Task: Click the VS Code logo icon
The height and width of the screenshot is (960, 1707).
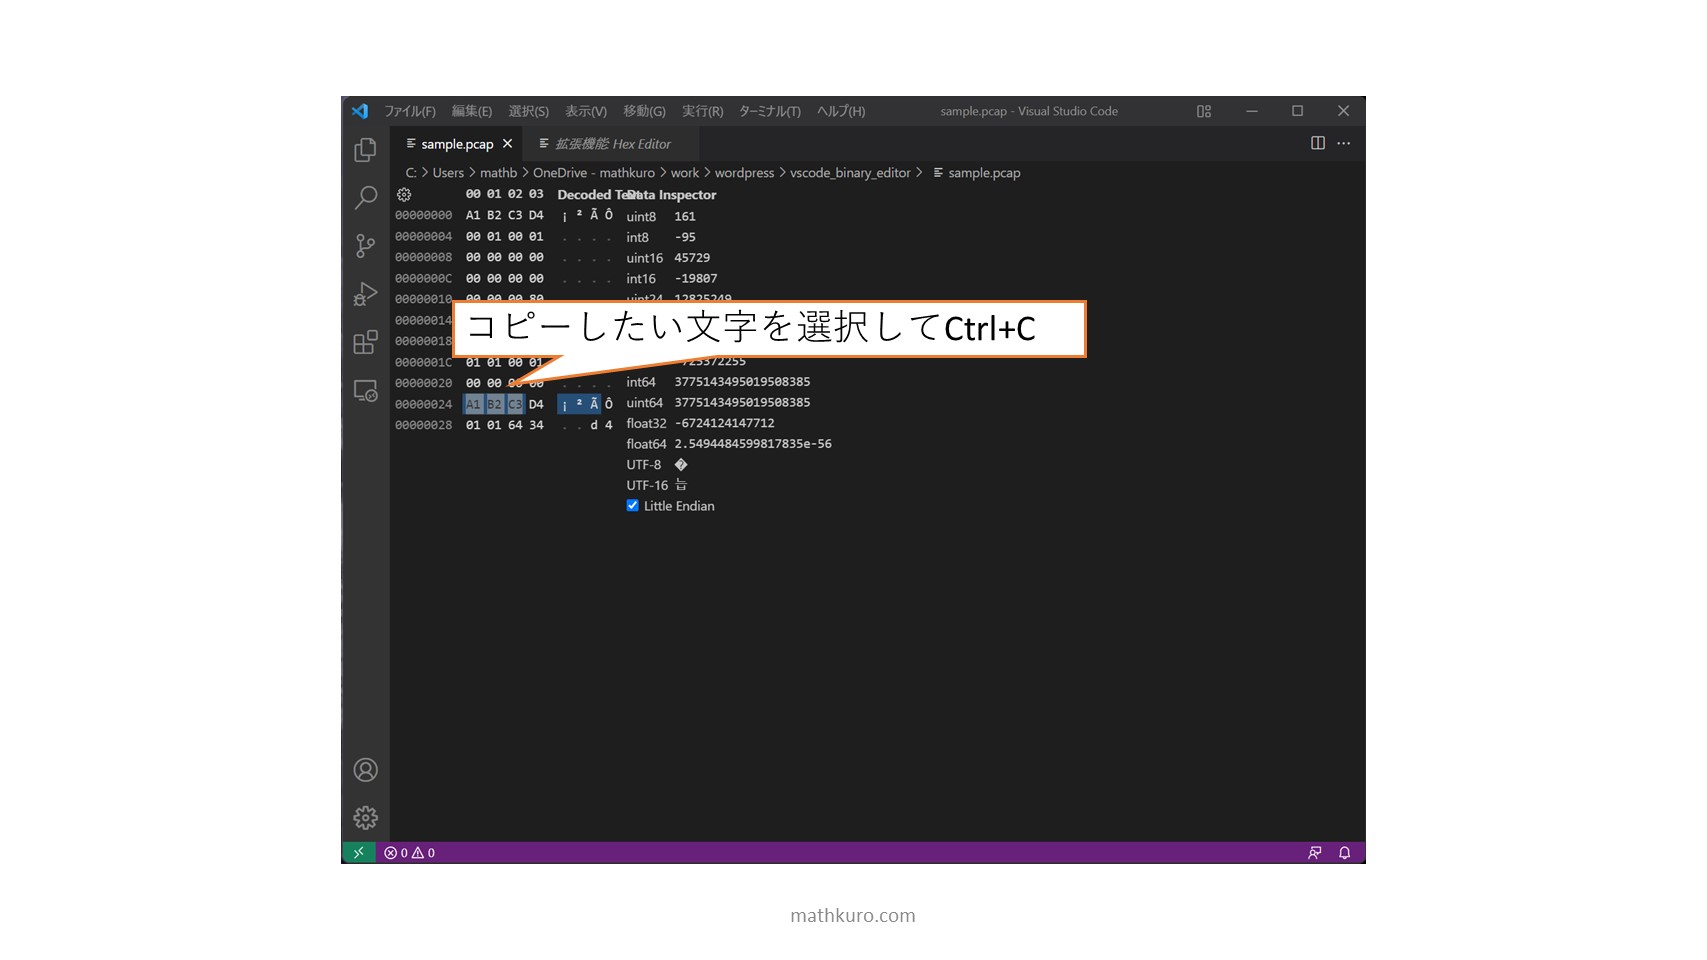Action: click(360, 111)
